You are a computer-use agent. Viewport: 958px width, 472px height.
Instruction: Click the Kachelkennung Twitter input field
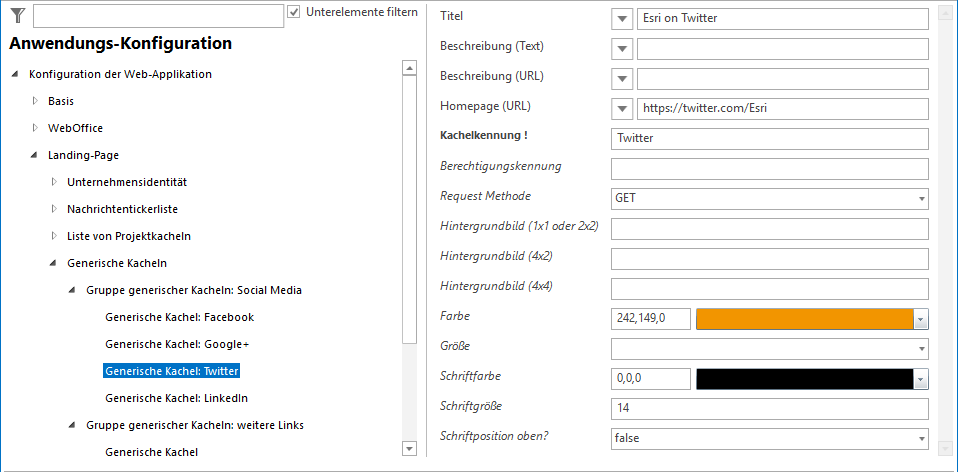click(769, 139)
